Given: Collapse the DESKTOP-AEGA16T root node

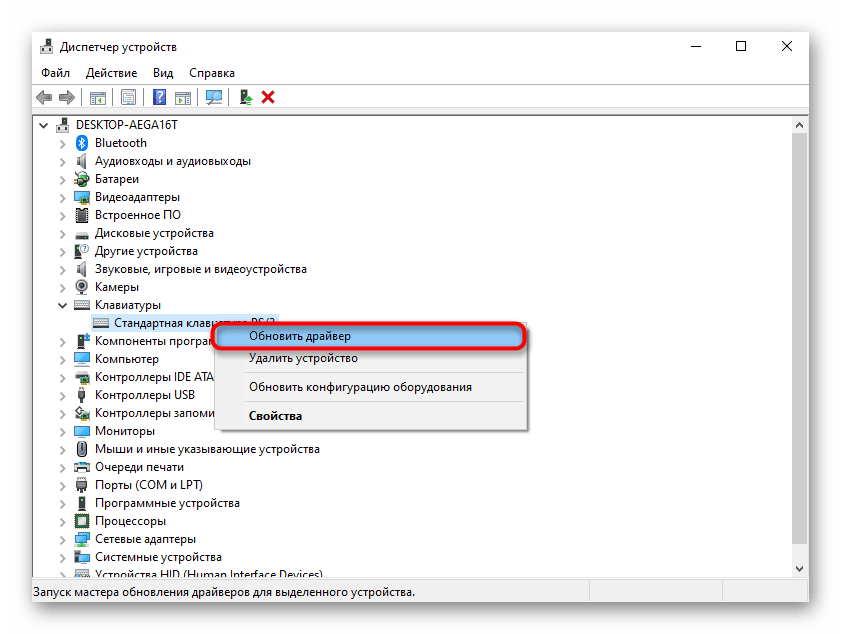Looking at the screenshot, I should (44, 125).
